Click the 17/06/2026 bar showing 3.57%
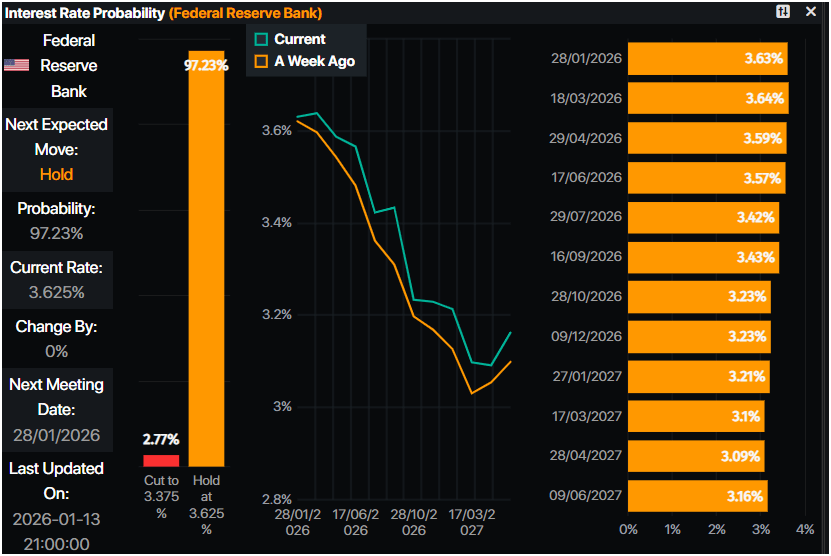831x556 pixels. pyautogui.click(x=705, y=177)
